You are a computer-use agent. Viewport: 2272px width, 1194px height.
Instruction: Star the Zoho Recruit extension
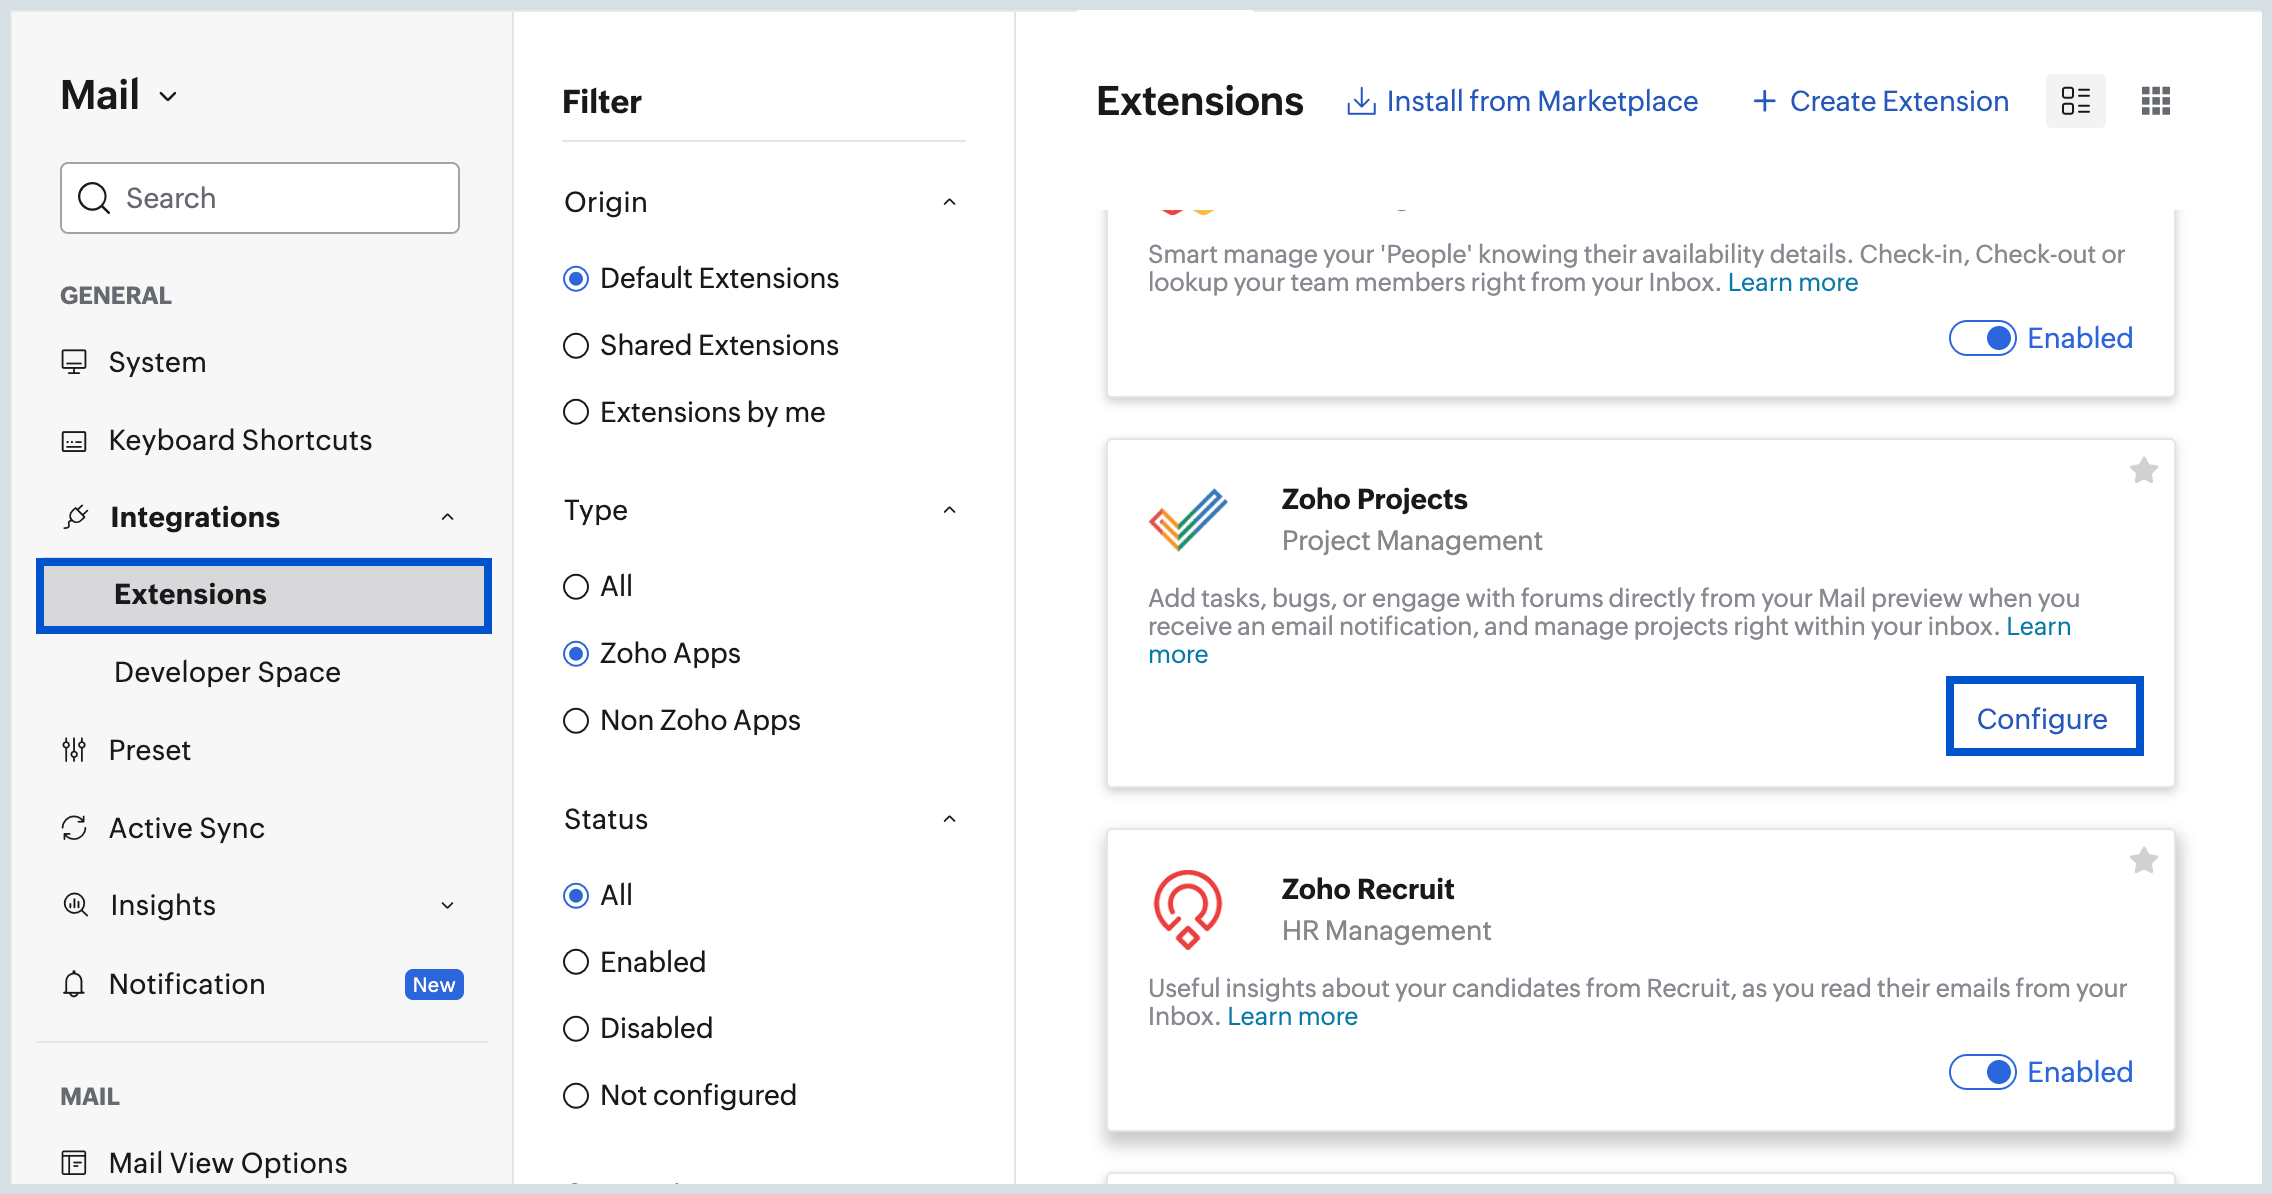[x=2143, y=860]
